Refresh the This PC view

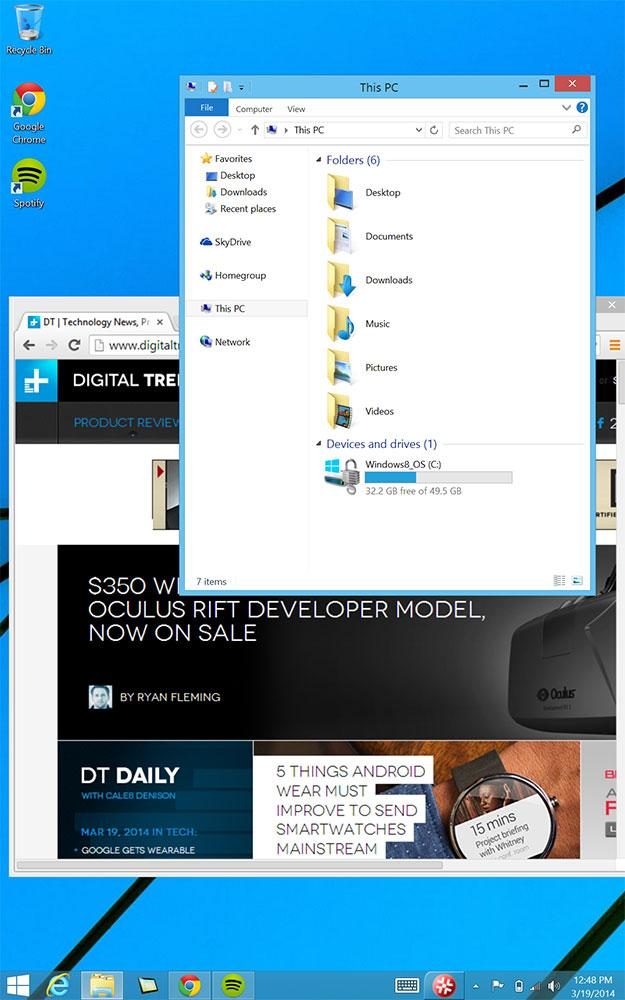434,130
